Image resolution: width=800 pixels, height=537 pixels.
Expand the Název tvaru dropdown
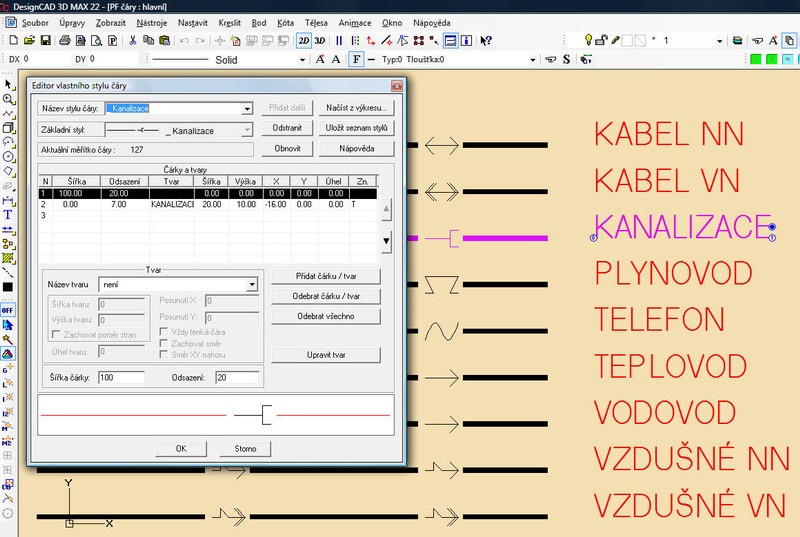pyautogui.click(x=253, y=285)
